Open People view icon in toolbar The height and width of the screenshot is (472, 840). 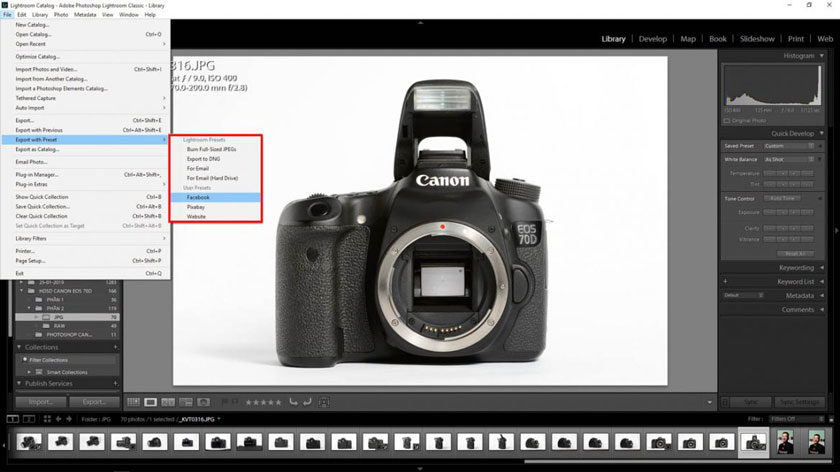(204, 402)
